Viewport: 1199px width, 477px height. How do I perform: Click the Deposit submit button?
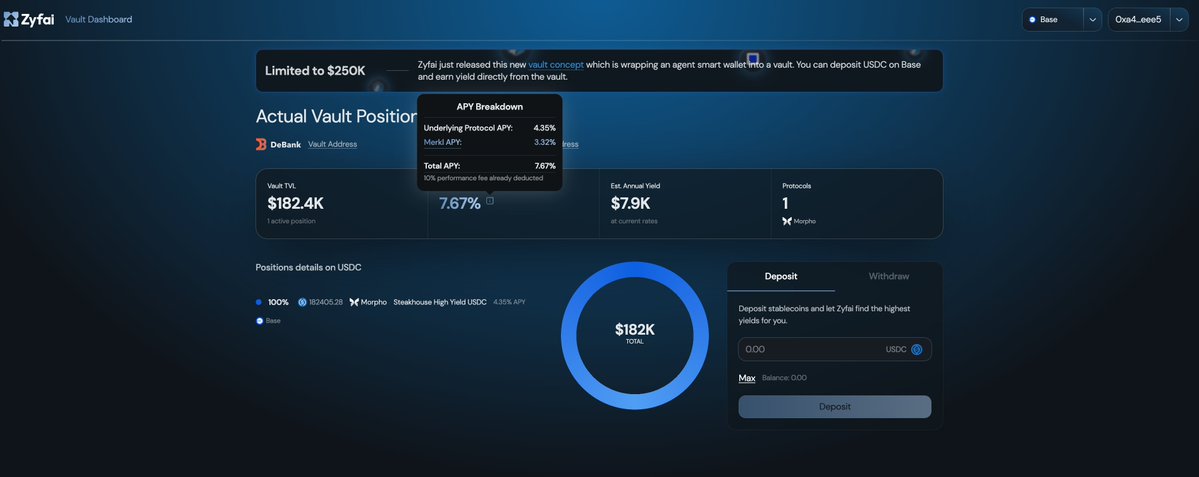click(x=835, y=407)
